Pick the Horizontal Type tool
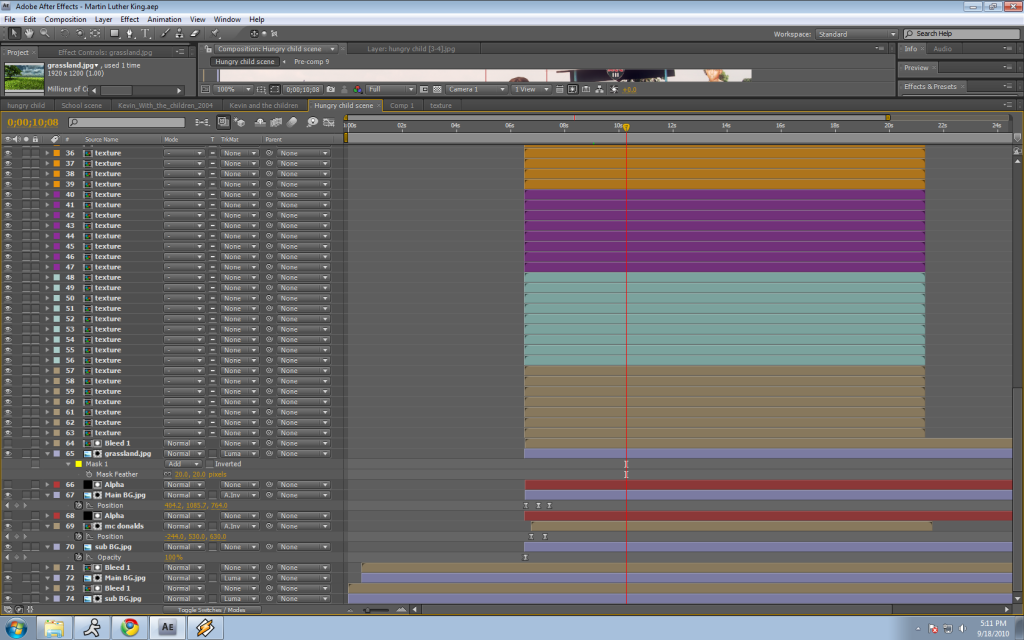 click(x=144, y=33)
